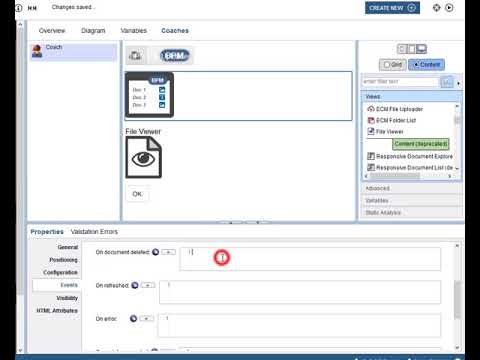Switch to the Overview tab
Screen dimensions: 480x360
point(52,31)
